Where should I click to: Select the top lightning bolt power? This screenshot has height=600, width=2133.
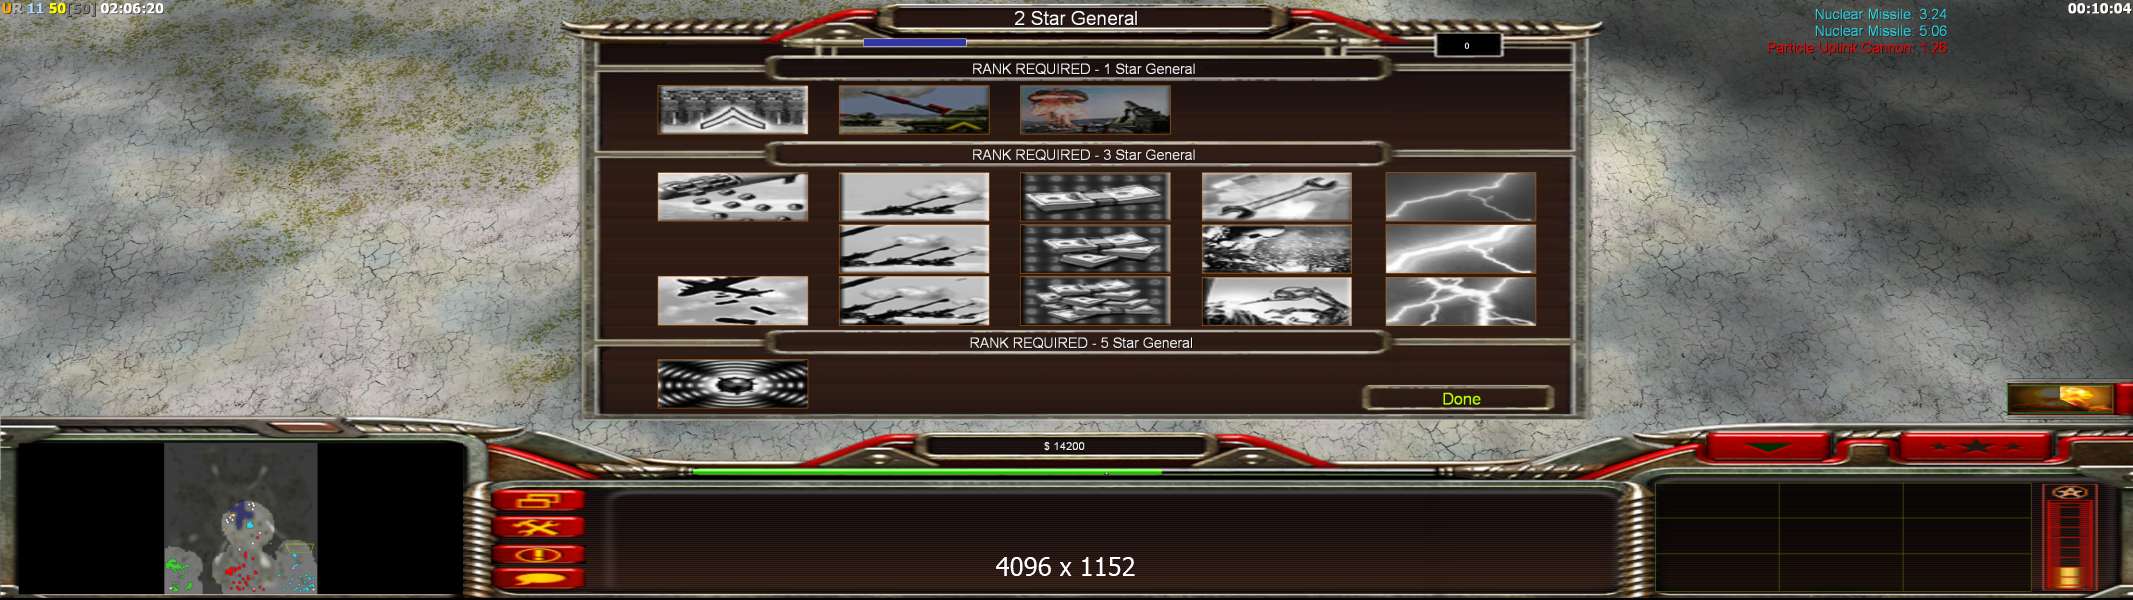tap(1460, 197)
